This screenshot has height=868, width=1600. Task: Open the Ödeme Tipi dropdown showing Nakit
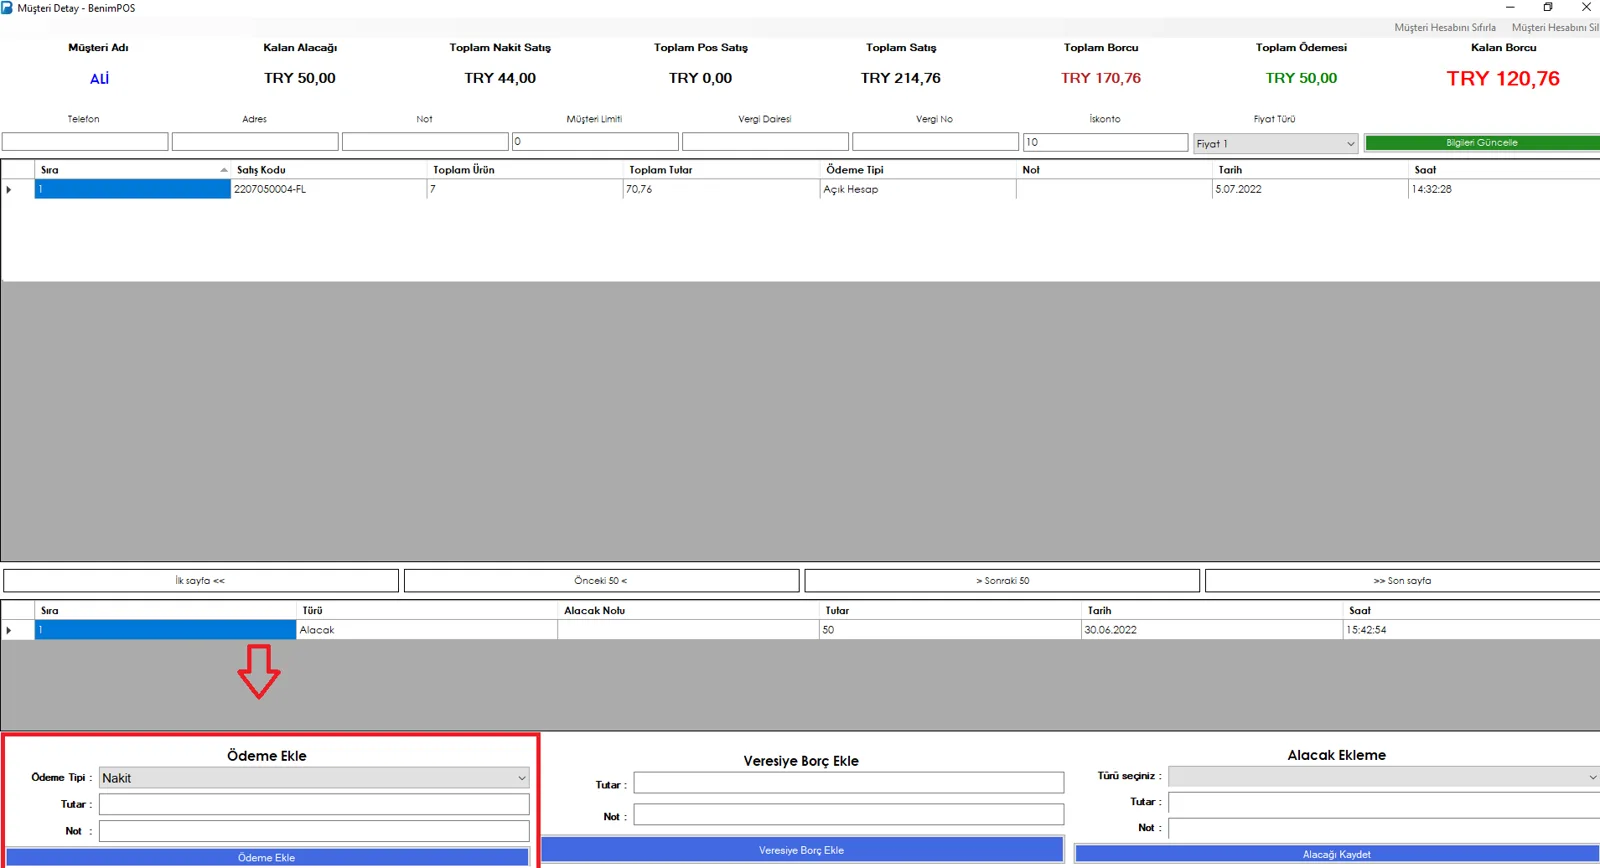tap(314, 778)
